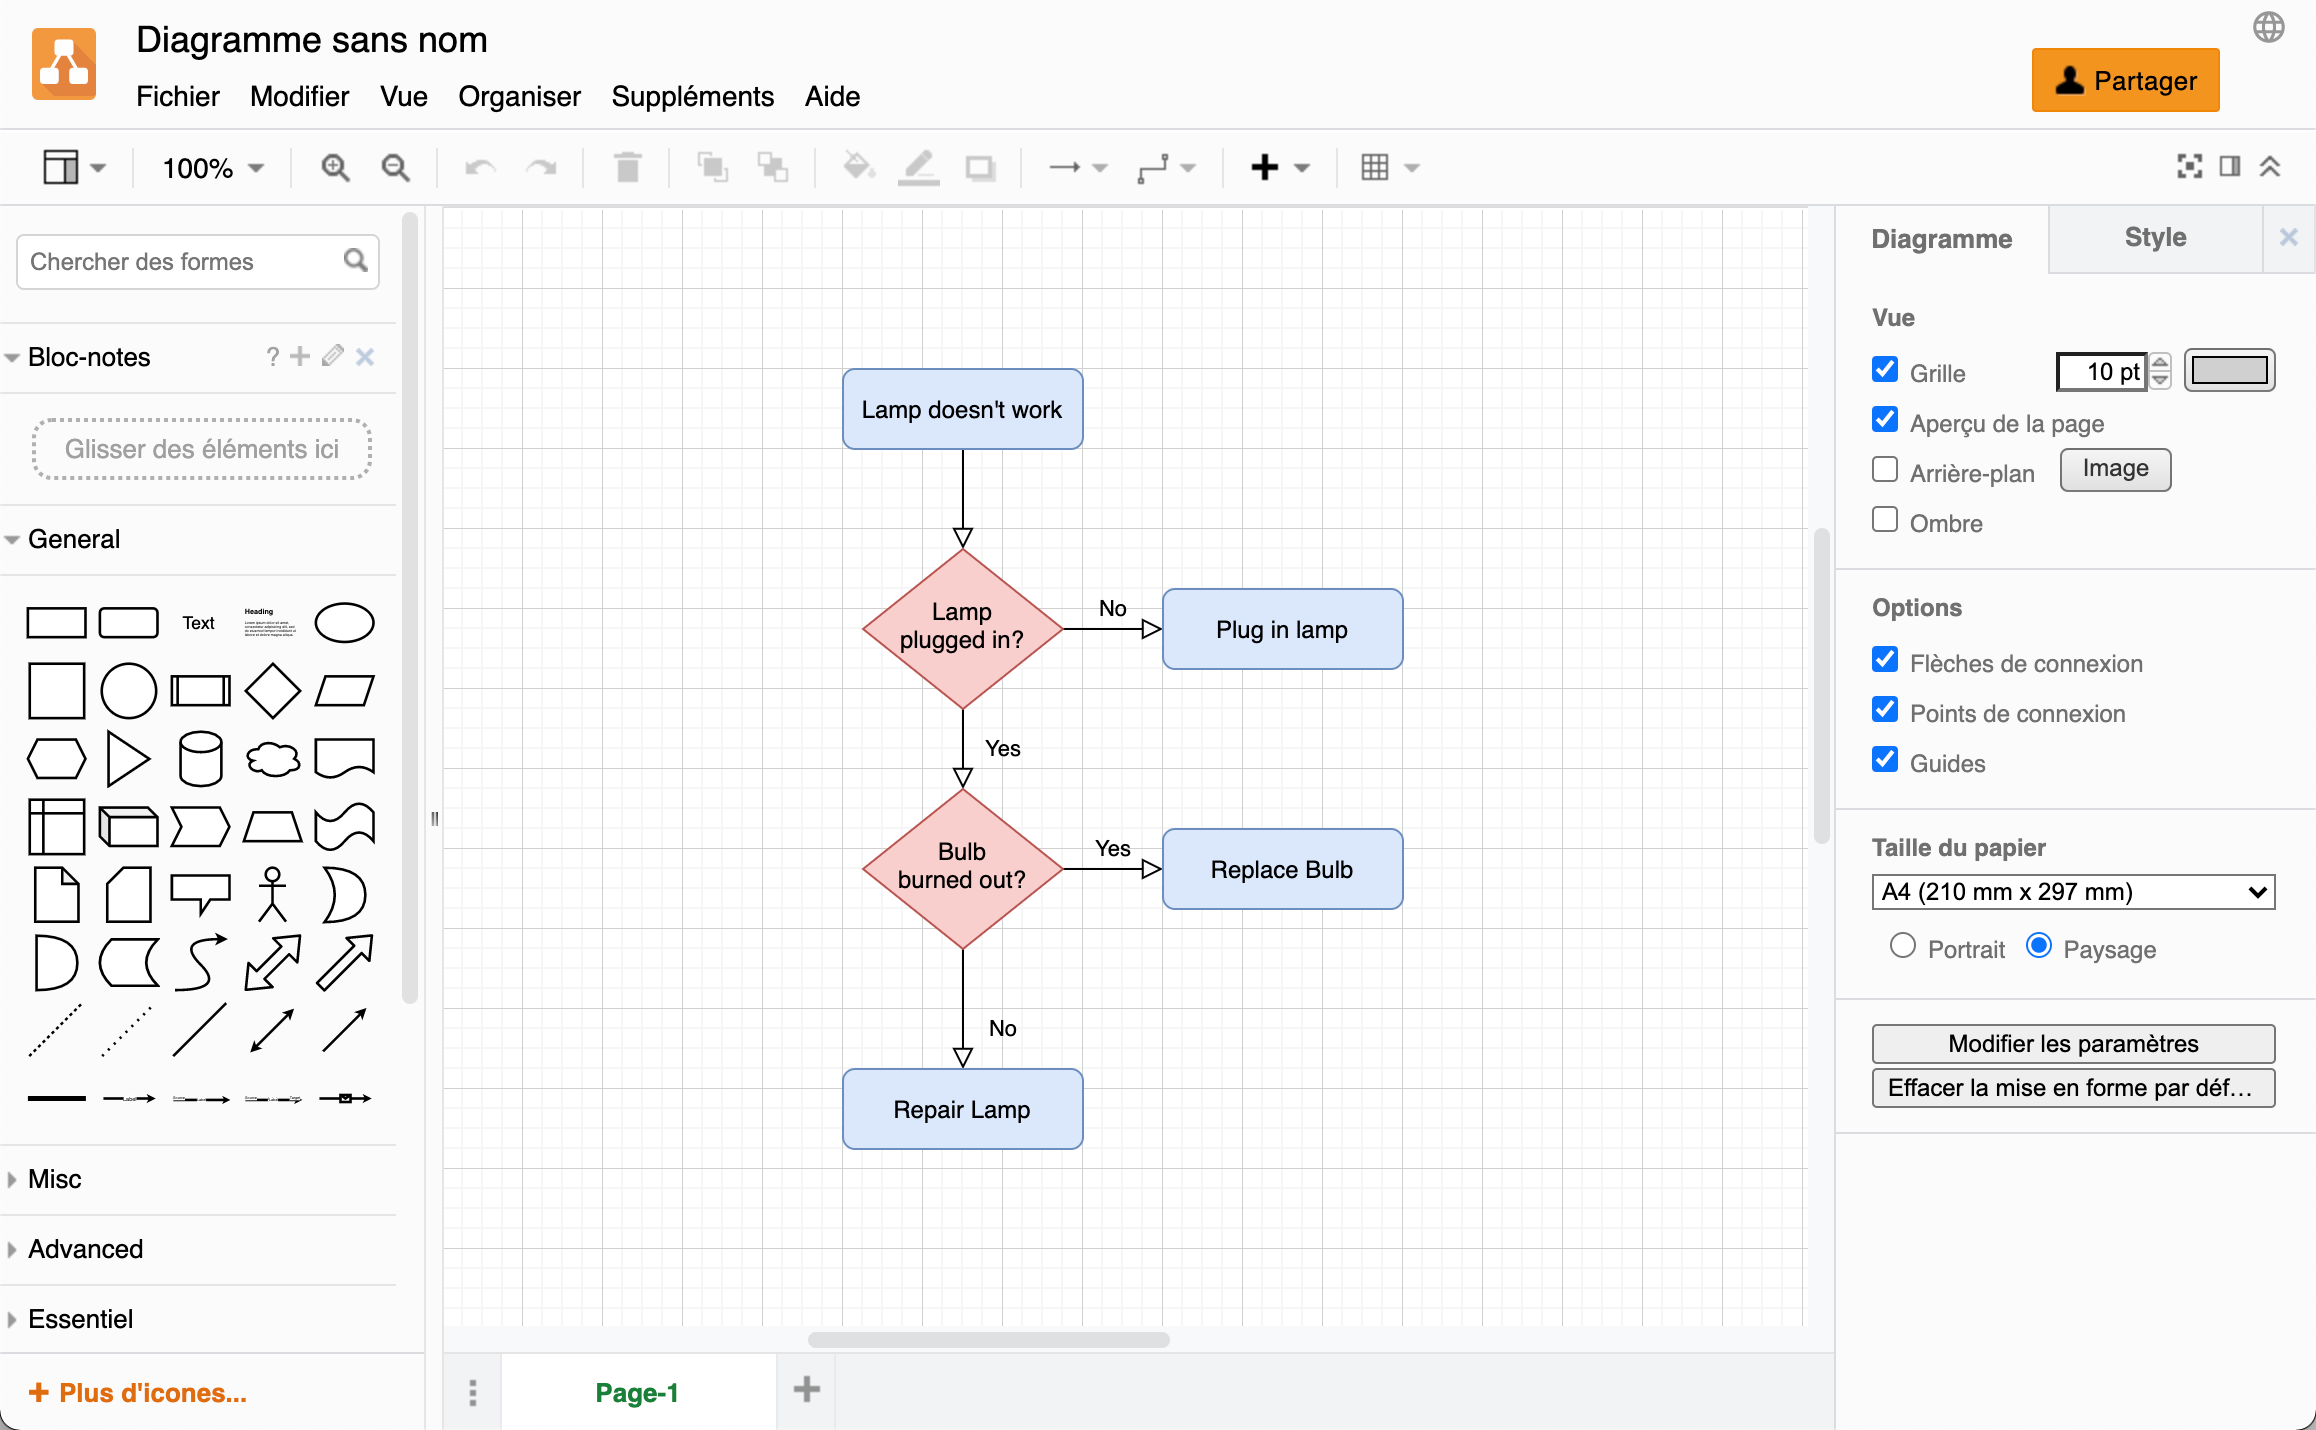Switch to the Style tab
2316x1430 pixels.
coord(2154,238)
